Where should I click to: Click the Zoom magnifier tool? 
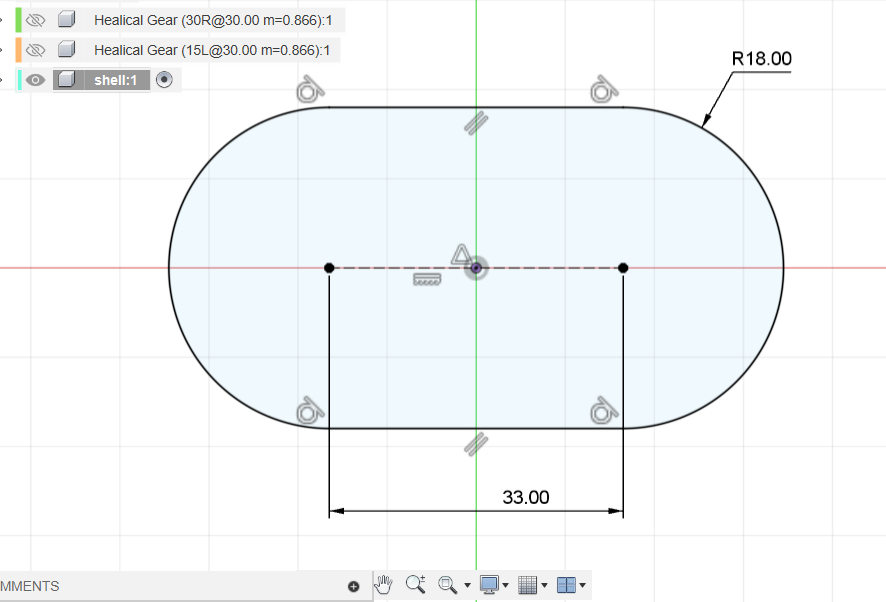pyautogui.click(x=416, y=584)
